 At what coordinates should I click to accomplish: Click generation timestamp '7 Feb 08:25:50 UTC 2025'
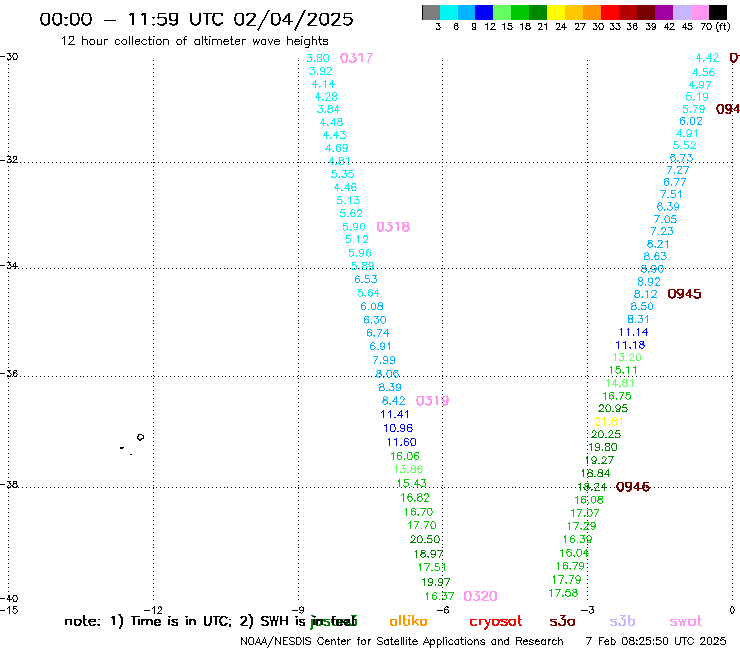[x=656, y=641]
